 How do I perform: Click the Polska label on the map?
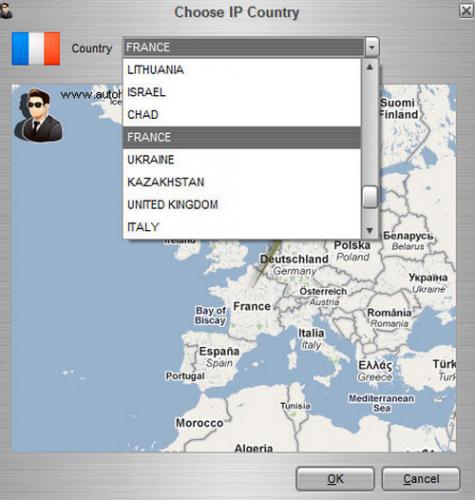point(352,245)
